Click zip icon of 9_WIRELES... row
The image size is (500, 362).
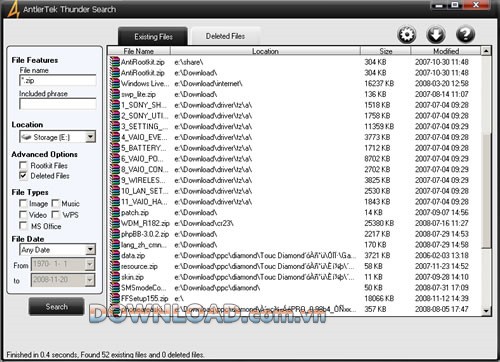pos(115,180)
